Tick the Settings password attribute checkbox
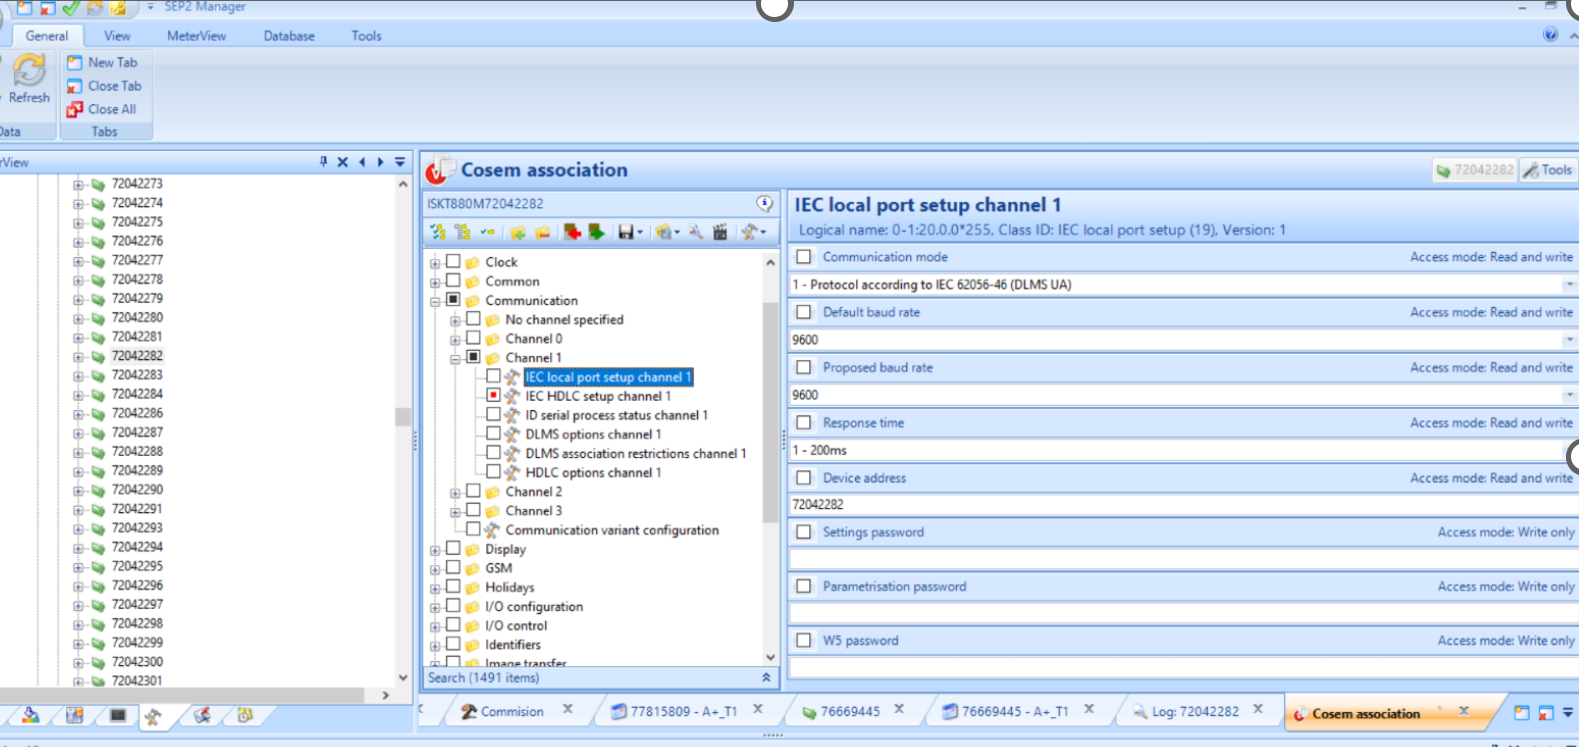1579x747 pixels. click(x=803, y=532)
